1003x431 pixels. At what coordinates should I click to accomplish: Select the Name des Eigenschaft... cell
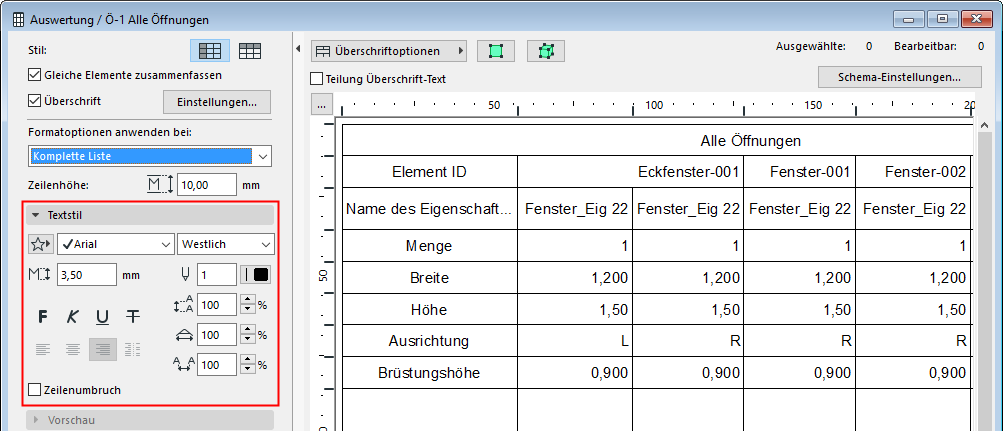tap(429, 208)
